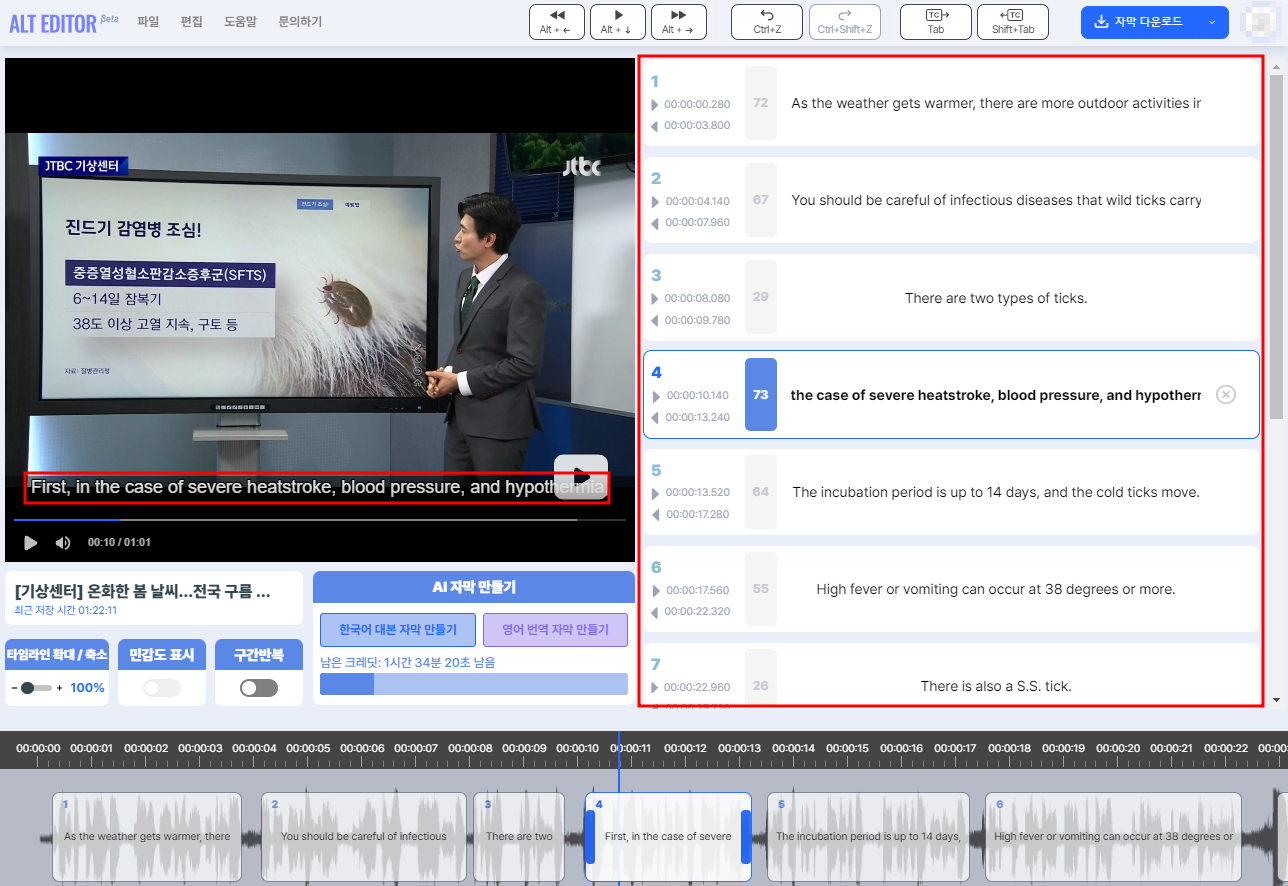Edit subtitle 'As the weather gets warmer'

996,103
